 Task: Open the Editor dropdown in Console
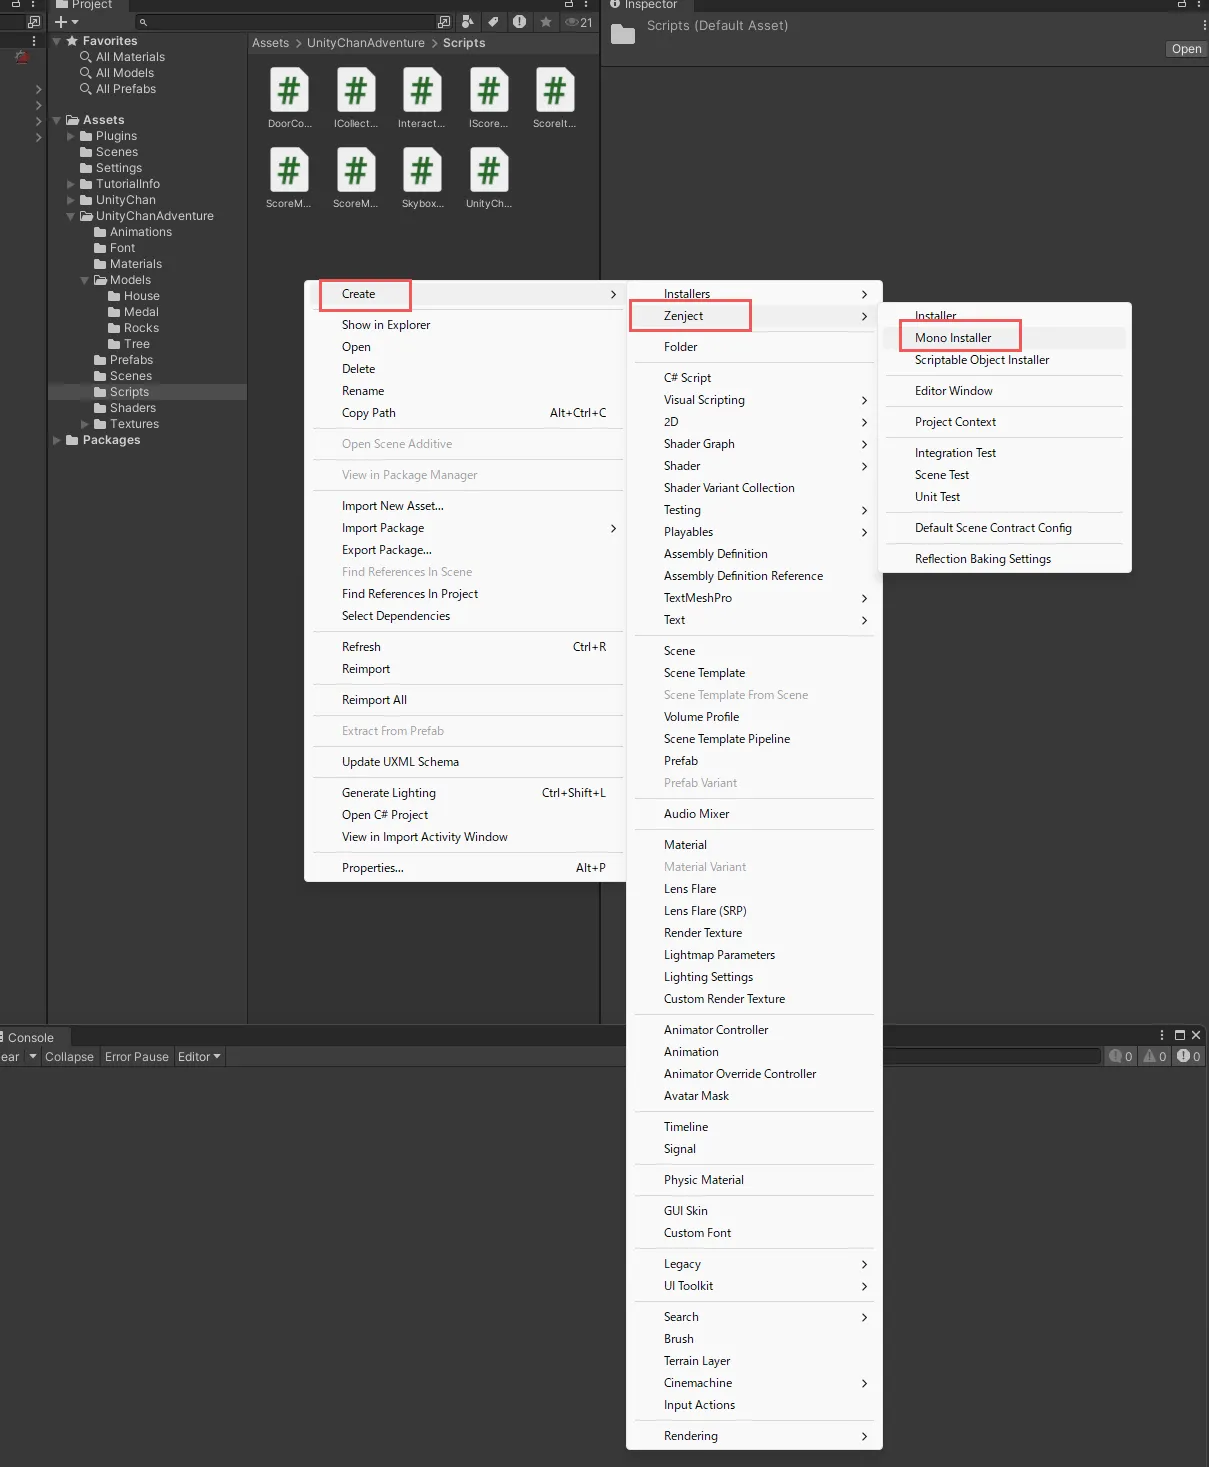click(x=199, y=1057)
